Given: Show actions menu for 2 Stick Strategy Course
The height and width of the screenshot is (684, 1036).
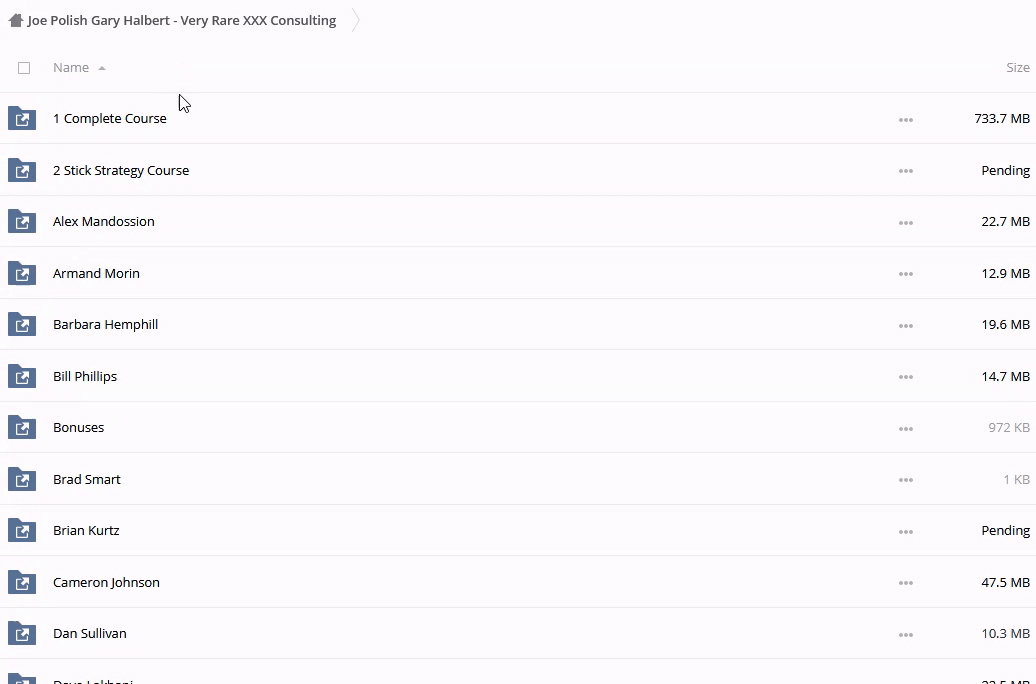Looking at the screenshot, I should coord(905,171).
